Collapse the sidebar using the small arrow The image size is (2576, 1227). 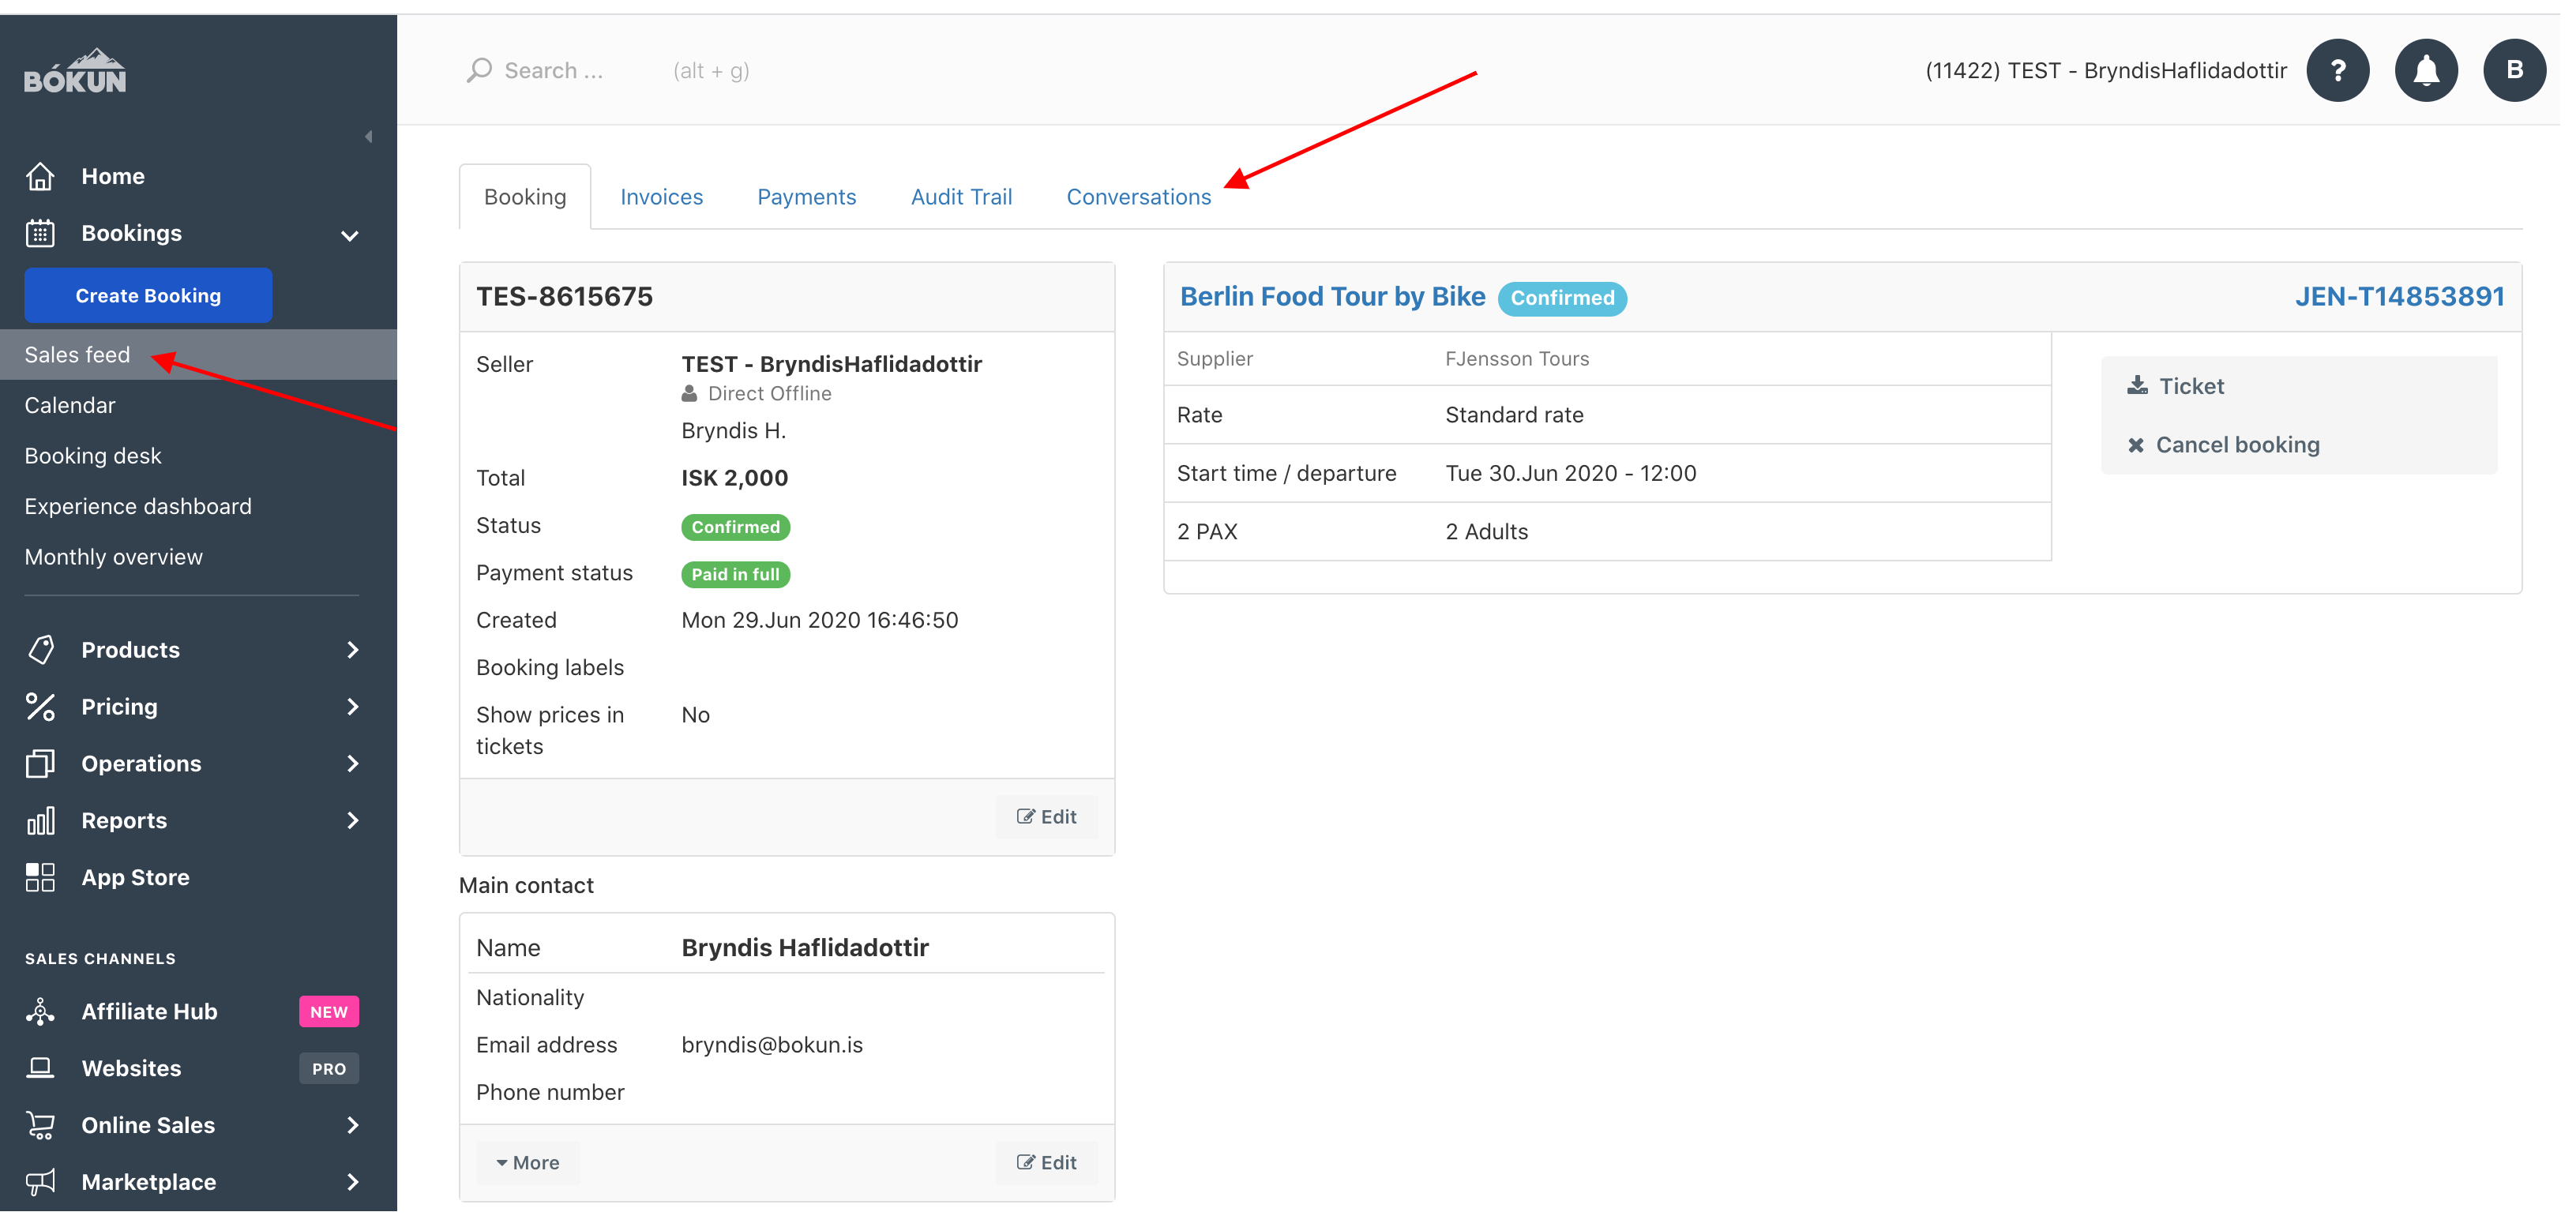(369, 137)
